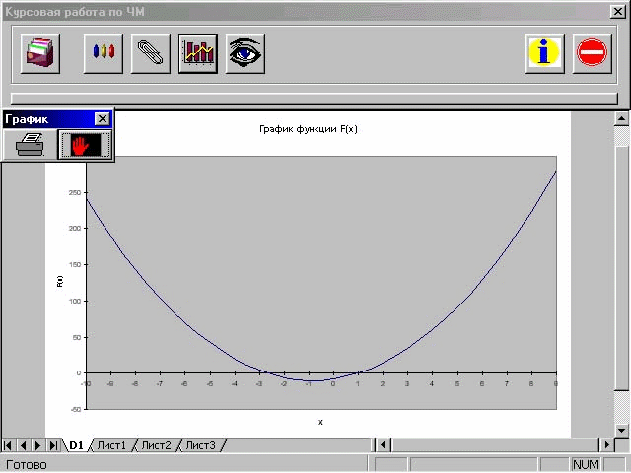Click the vertical scrollbar thumb

[x=621, y=268]
